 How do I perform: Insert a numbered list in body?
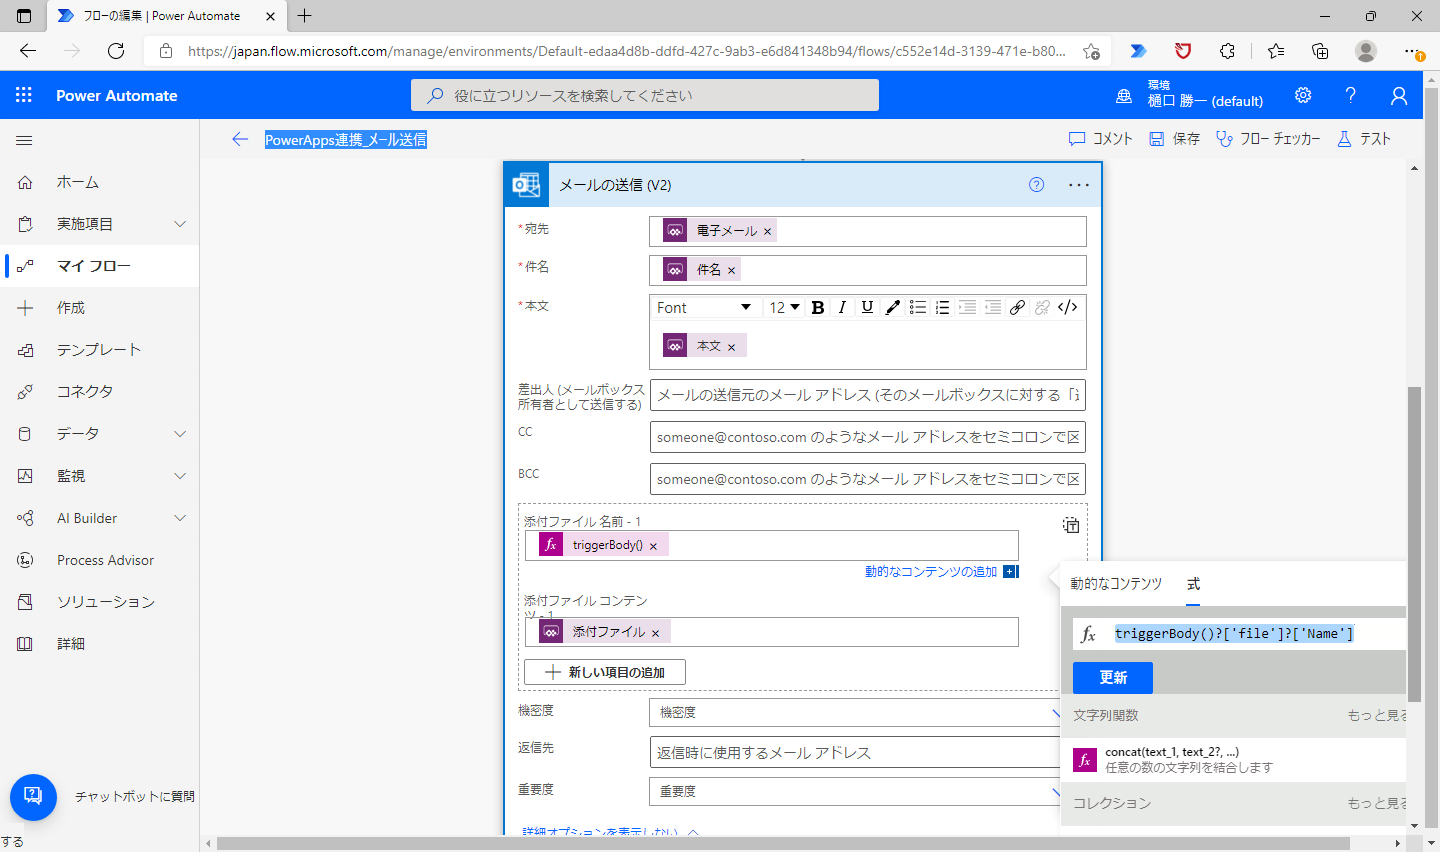click(942, 307)
